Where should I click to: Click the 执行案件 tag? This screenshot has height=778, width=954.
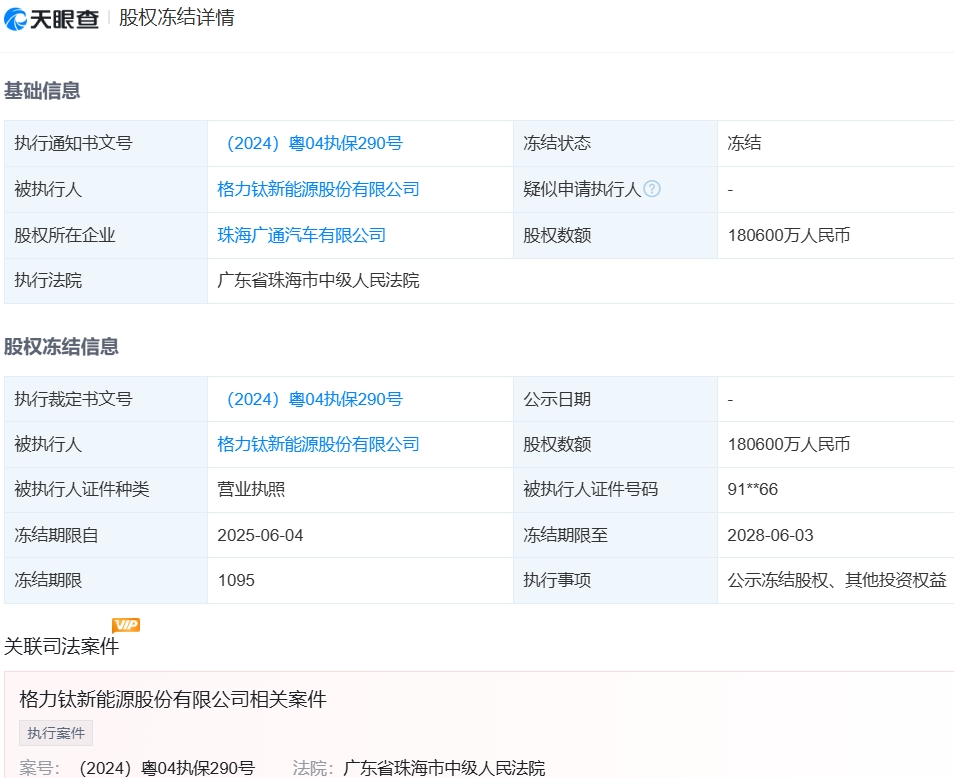[x=56, y=733]
